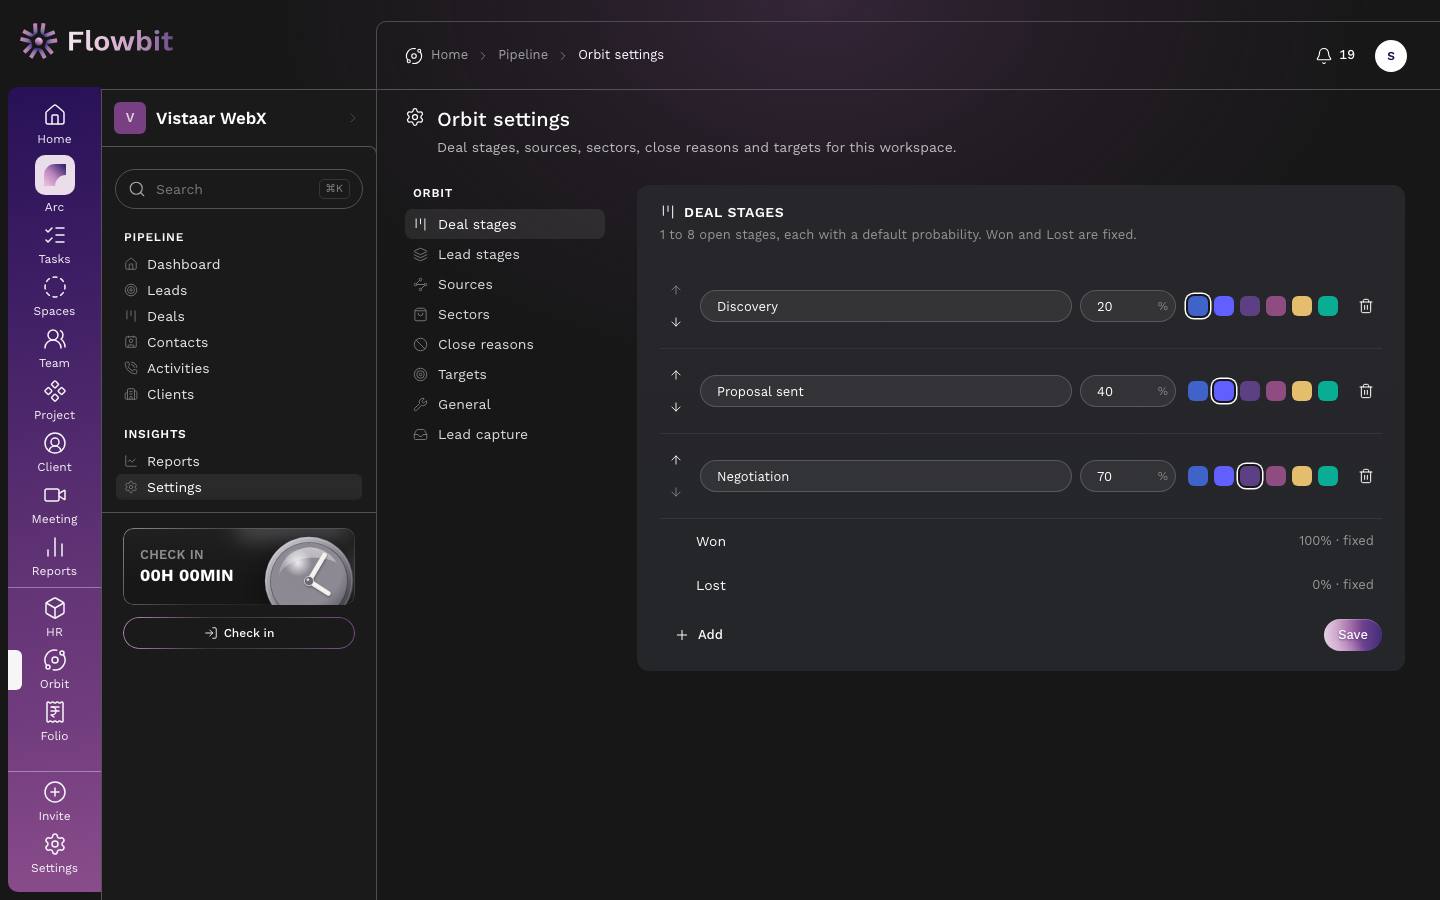Click the Save button
Screen dimensions: 1440x900
click(x=1353, y=635)
